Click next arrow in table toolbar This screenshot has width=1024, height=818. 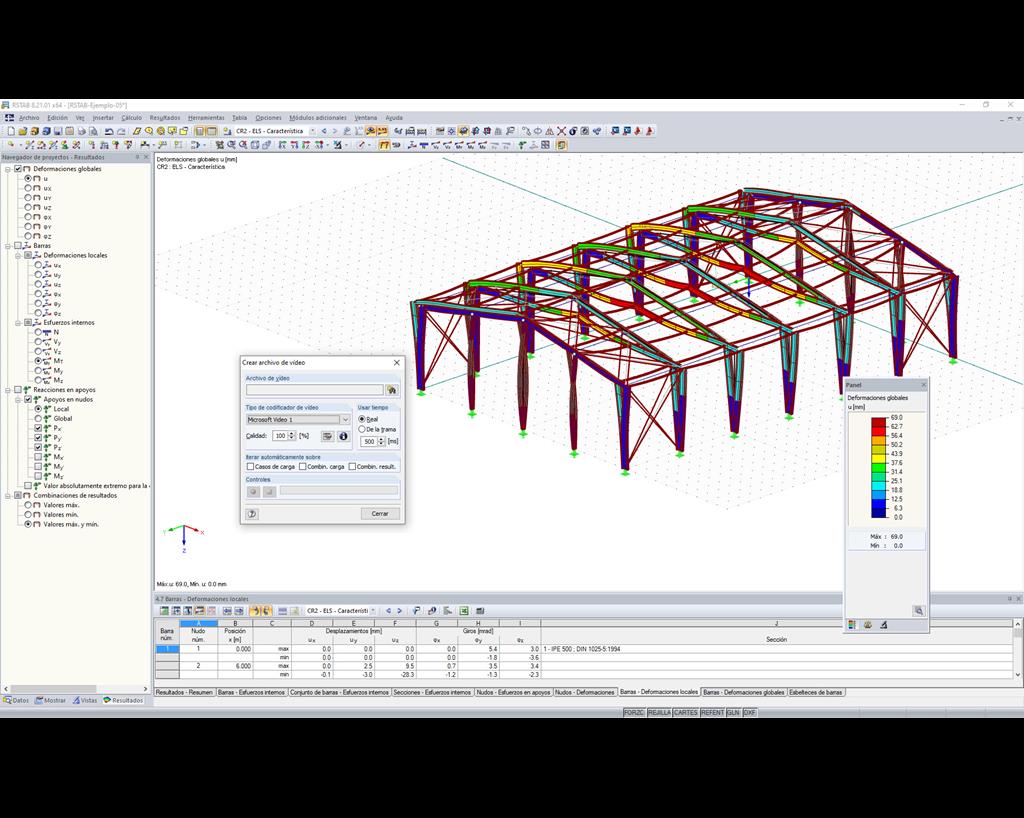click(399, 610)
